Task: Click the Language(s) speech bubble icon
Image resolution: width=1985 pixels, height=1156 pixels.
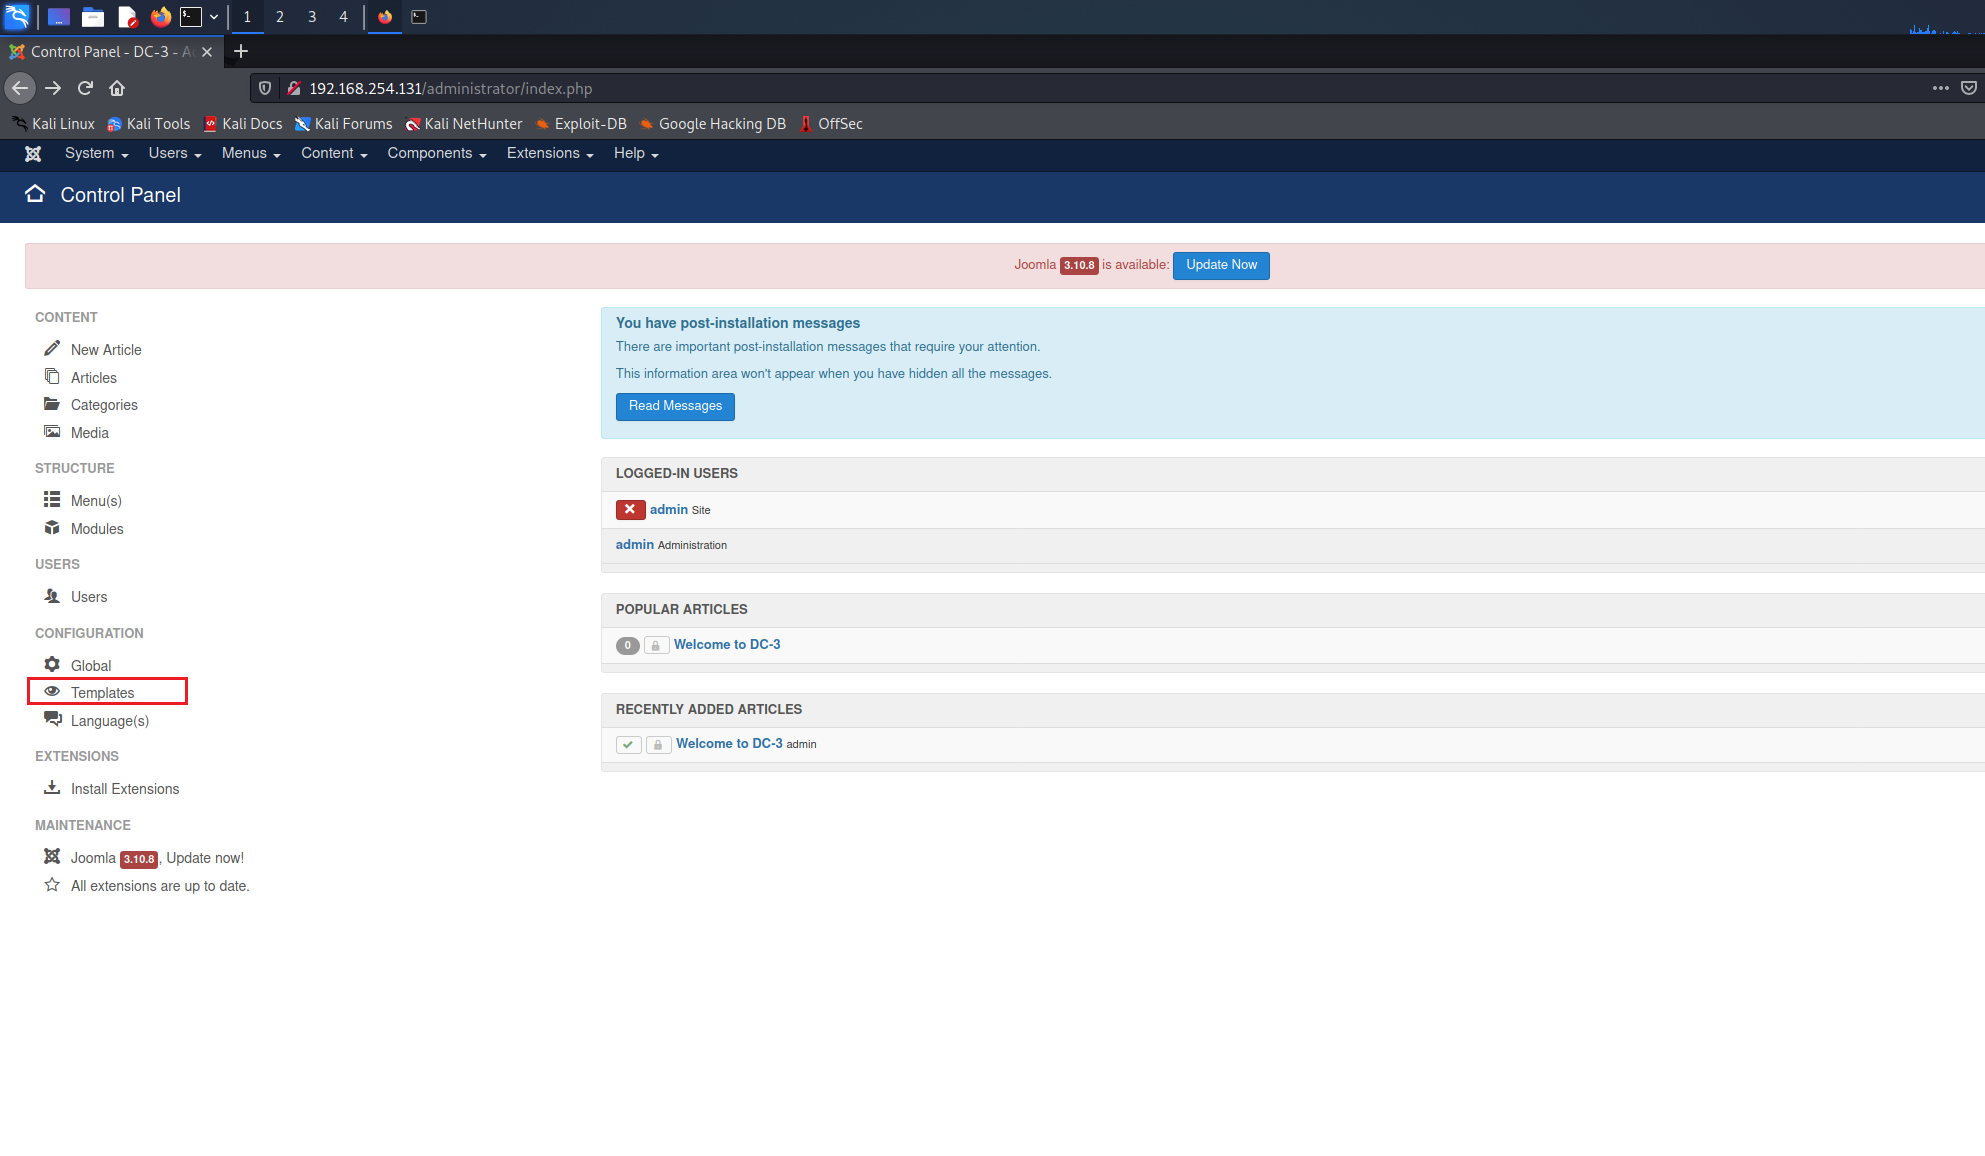Action: click(53, 719)
